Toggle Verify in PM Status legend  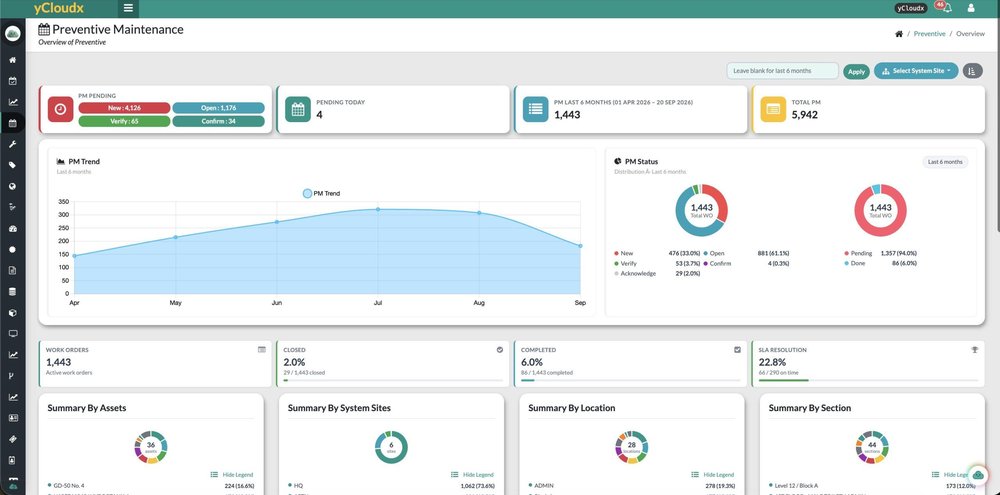pyautogui.click(x=625, y=263)
